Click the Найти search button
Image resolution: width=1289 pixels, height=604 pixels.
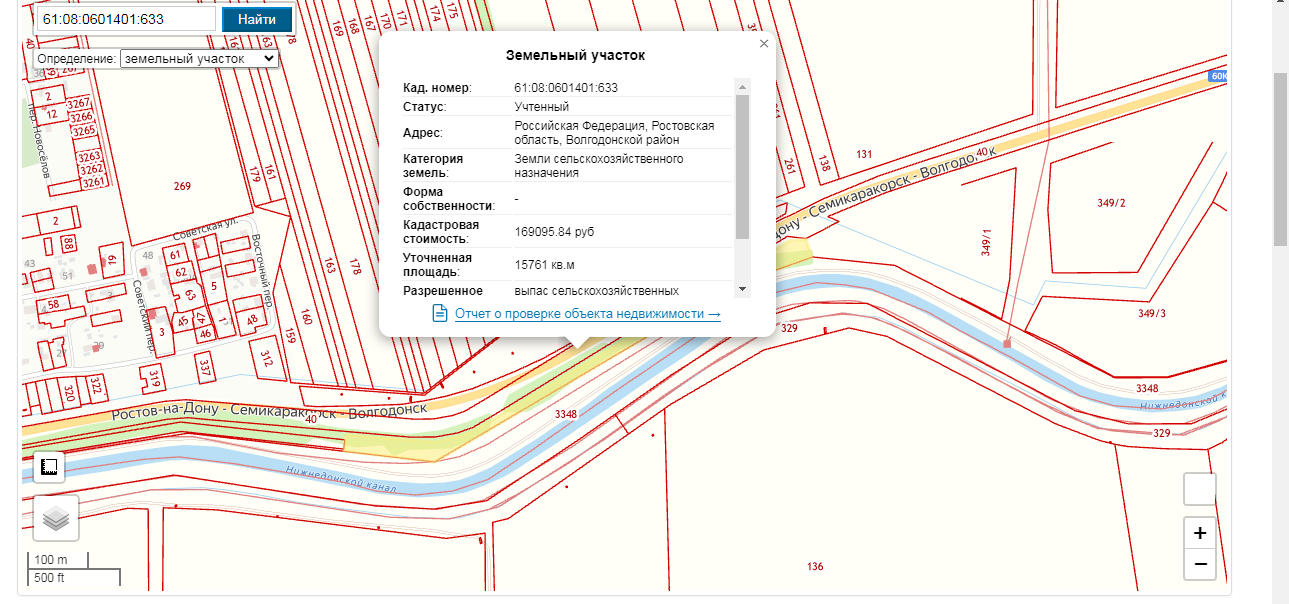click(257, 19)
